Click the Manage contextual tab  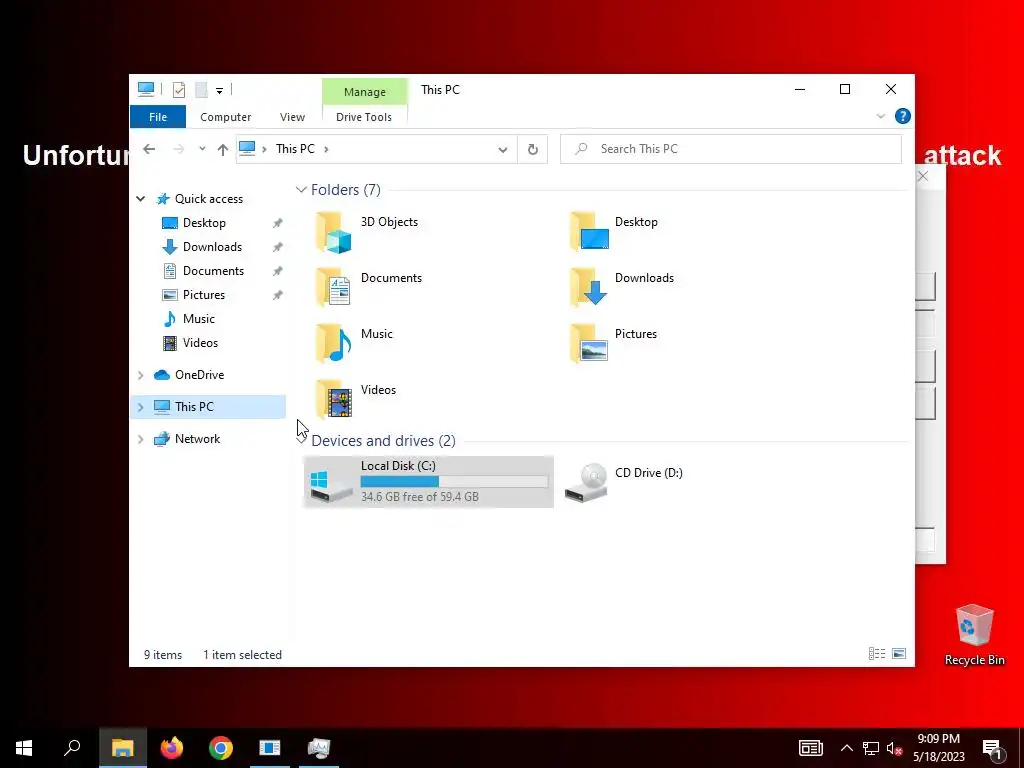pos(364,92)
